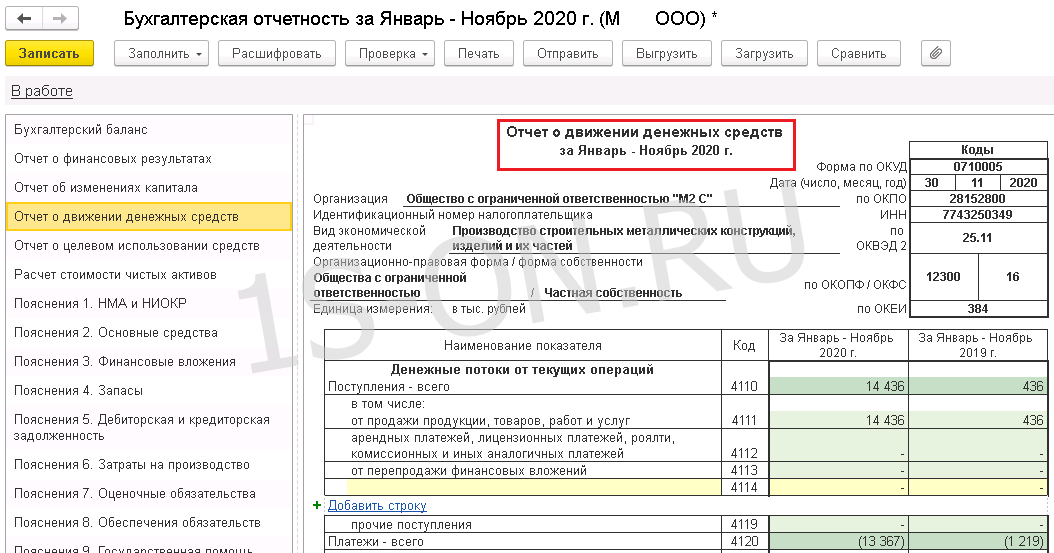Click the Выгрузить button
Image resolution: width=1054 pixels, height=553 pixels.
coord(666,54)
